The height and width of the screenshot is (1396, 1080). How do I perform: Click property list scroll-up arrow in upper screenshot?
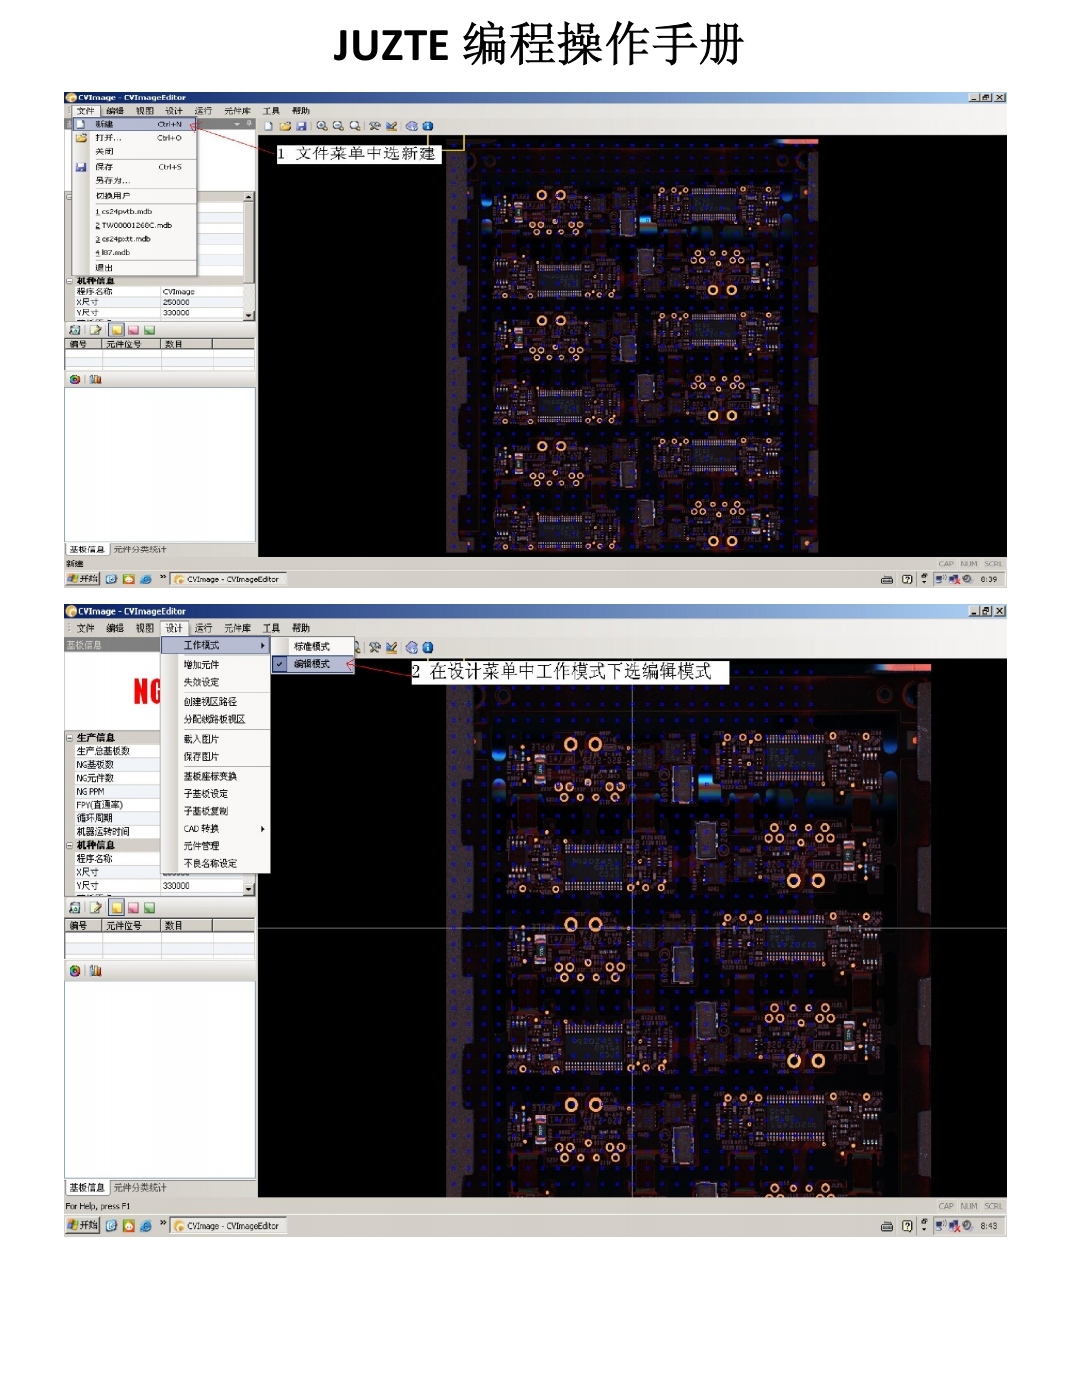pyautogui.click(x=249, y=197)
